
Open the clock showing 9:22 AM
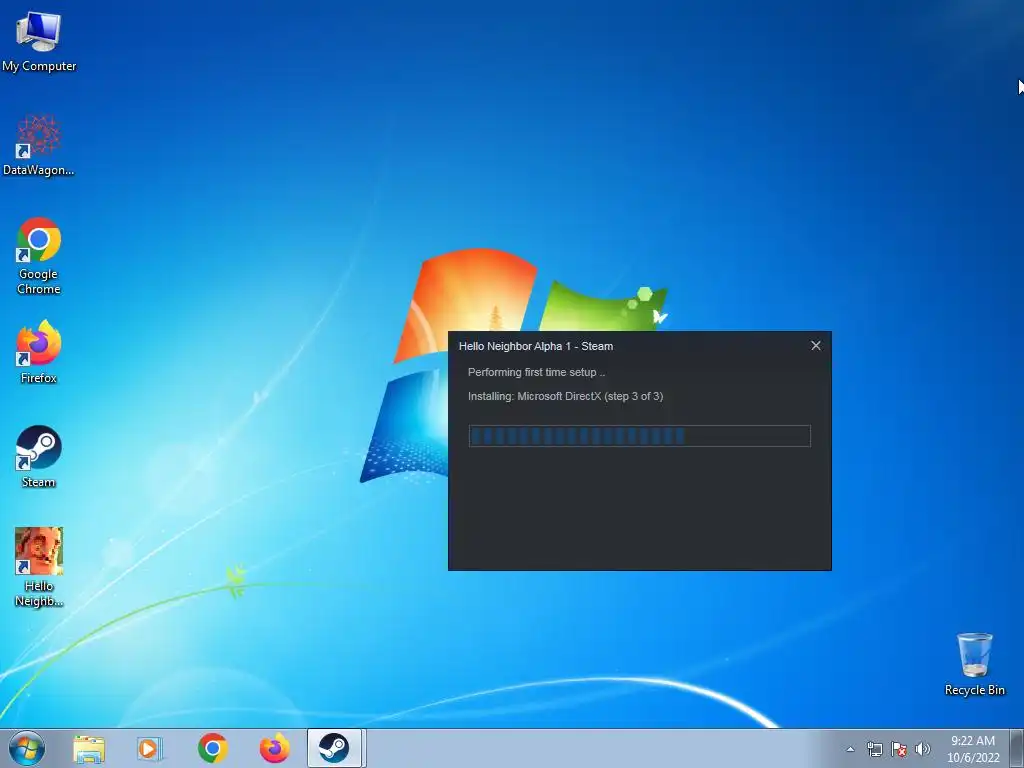pyautogui.click(x=973, y=749)
